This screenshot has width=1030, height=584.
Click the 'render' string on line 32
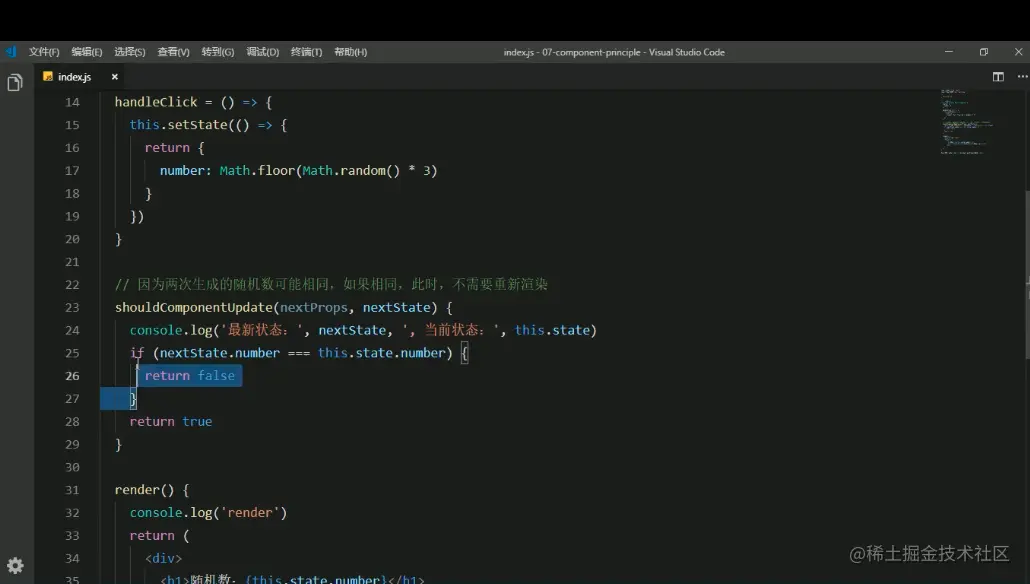pyautogui.click(x=250, y=513)
